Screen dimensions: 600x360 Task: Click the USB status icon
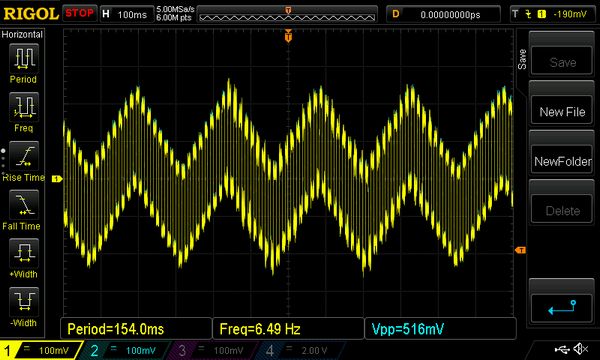click(x=562, y=349)
